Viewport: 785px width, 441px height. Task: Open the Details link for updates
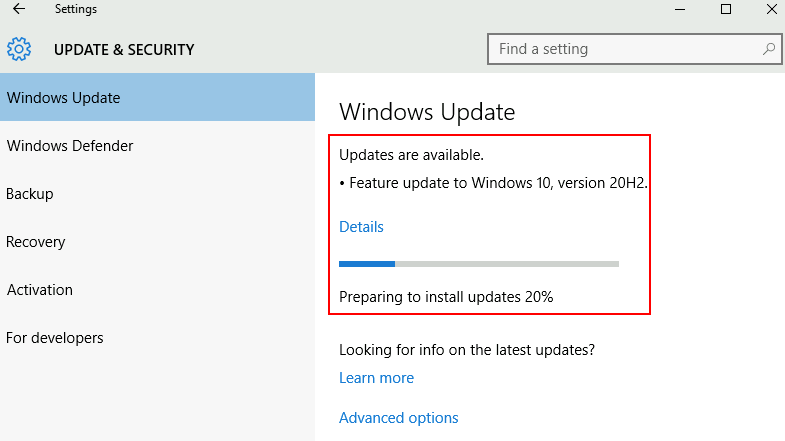[x=361, y=227]
